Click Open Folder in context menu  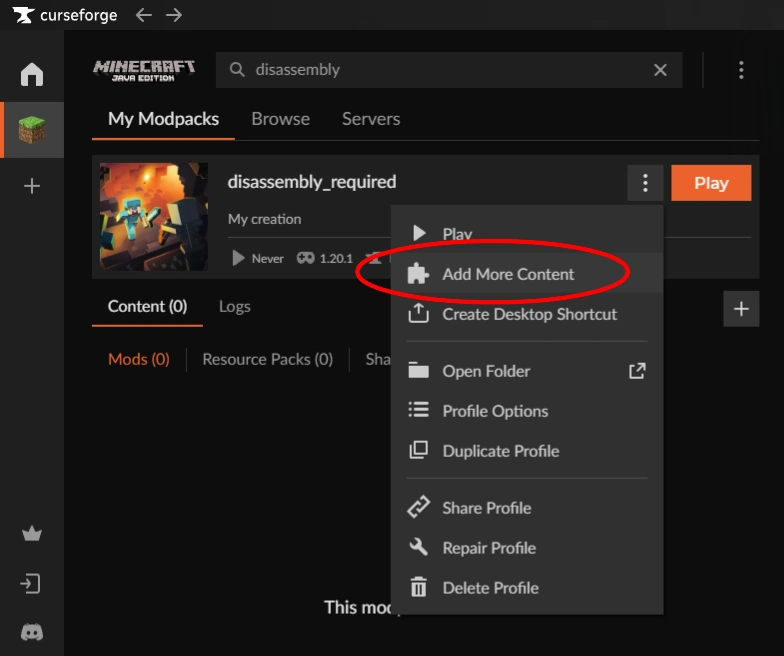[x=486, y=371]
